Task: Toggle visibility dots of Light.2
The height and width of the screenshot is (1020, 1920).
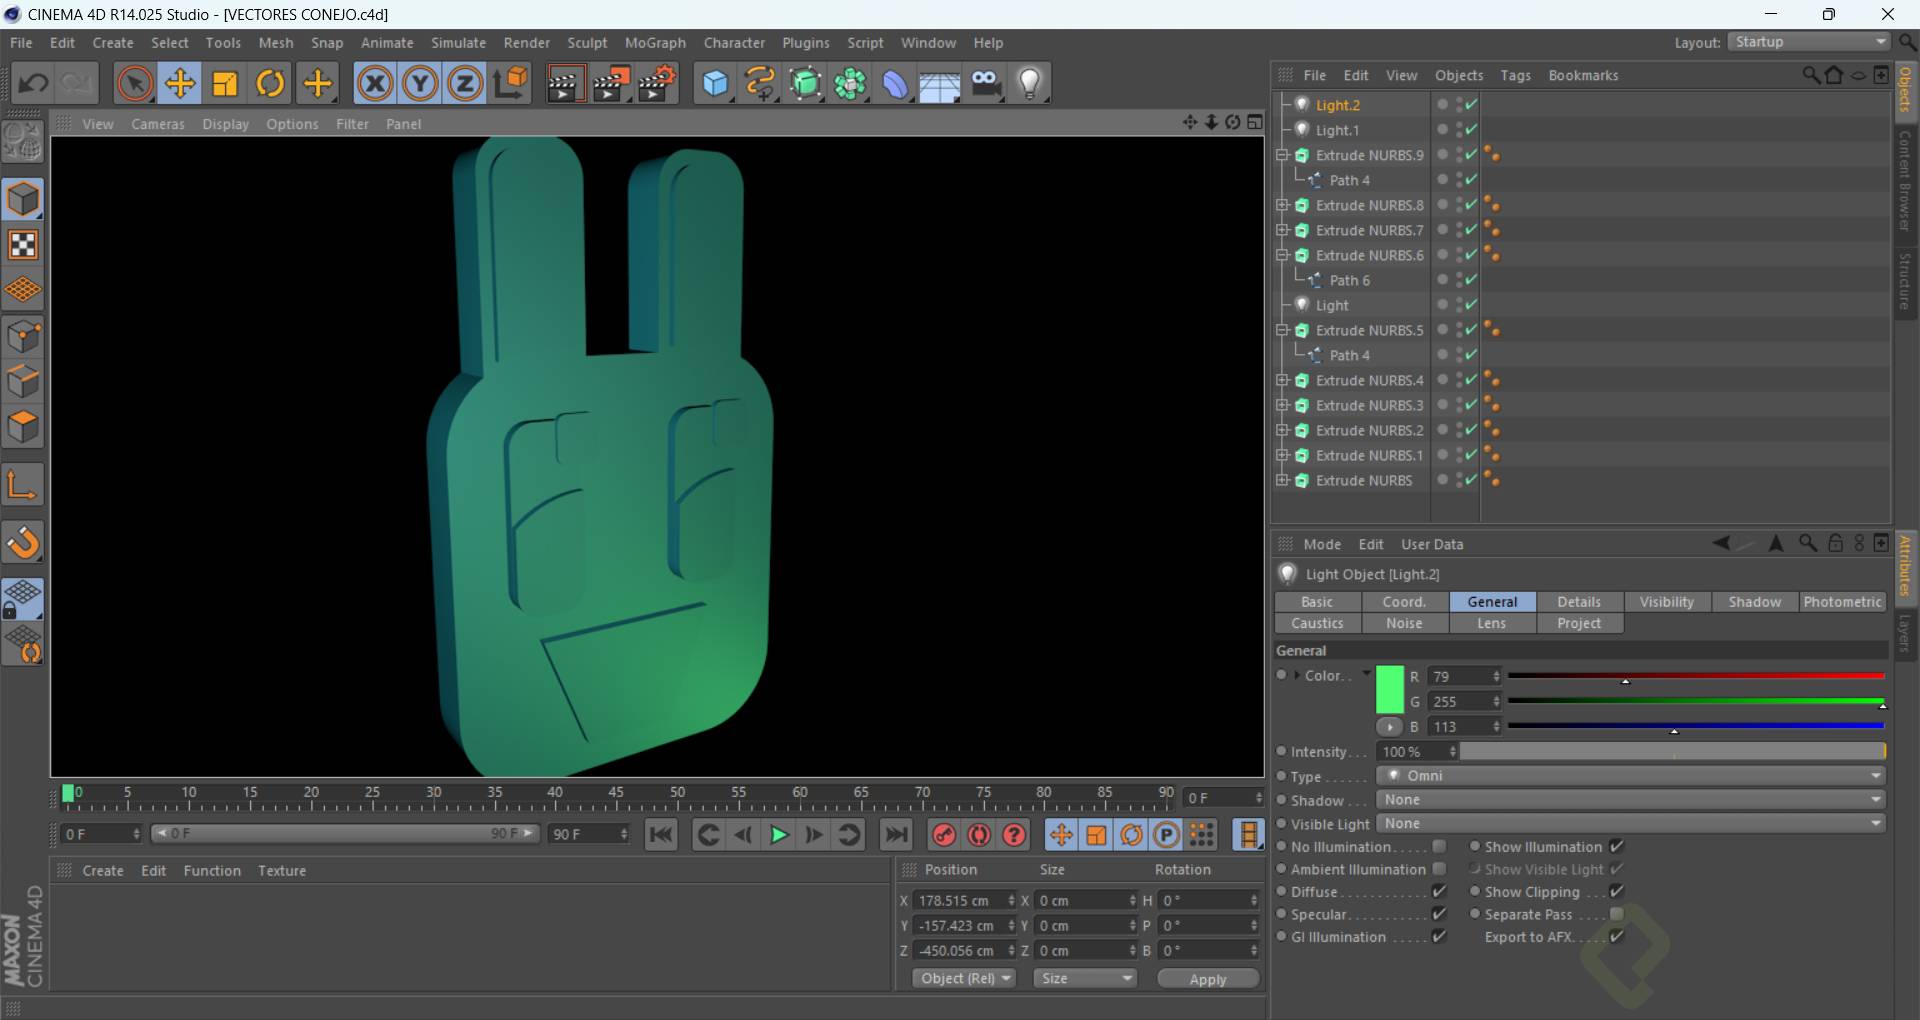Action: tap(1460, 104)
